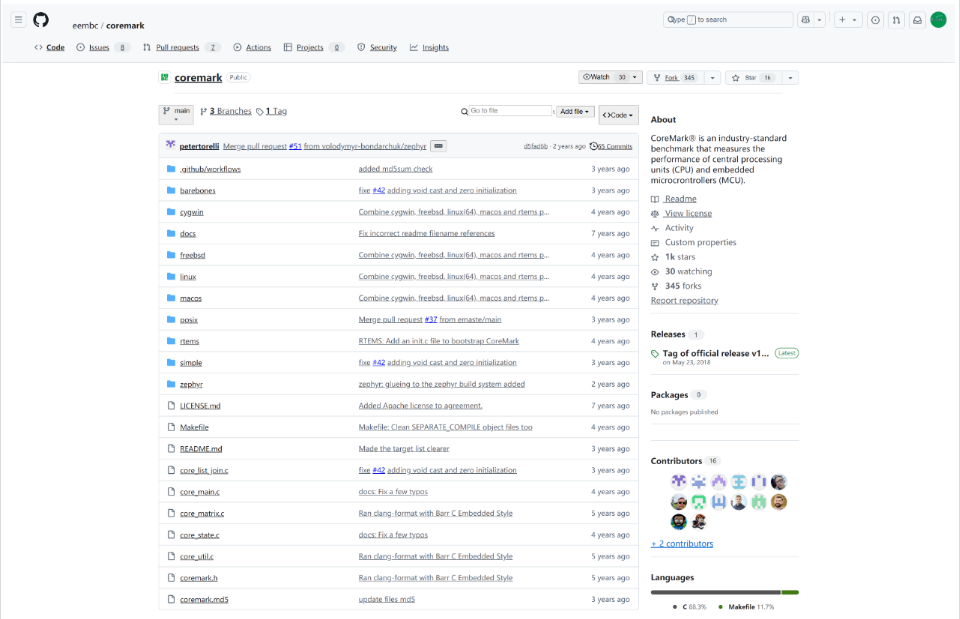Expand the green Code dropdown button

(618, 115)
